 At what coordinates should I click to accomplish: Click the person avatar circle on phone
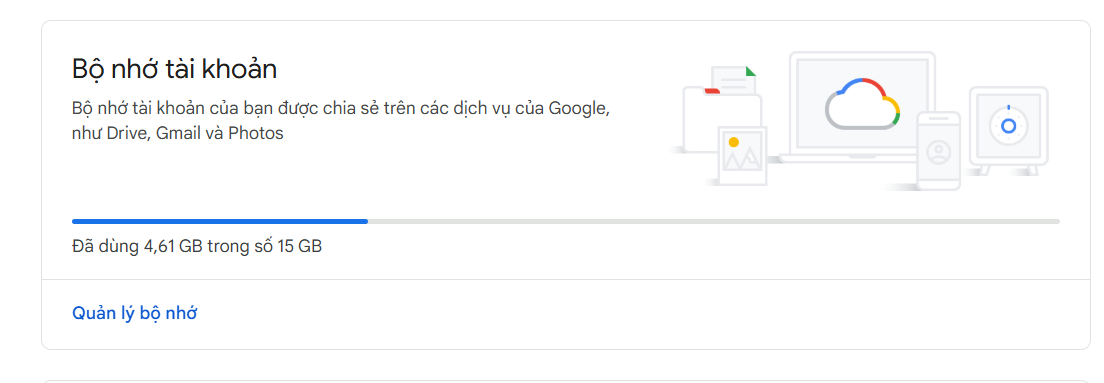point(938,152)
